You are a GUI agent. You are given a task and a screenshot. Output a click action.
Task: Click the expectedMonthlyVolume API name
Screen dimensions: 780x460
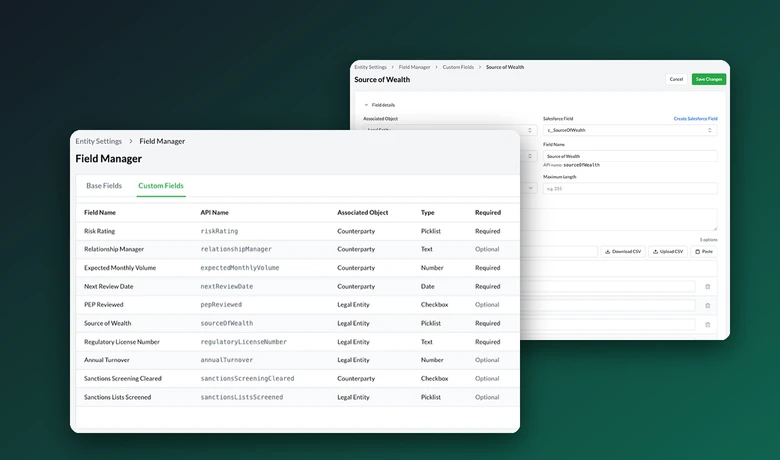[240, 268]
